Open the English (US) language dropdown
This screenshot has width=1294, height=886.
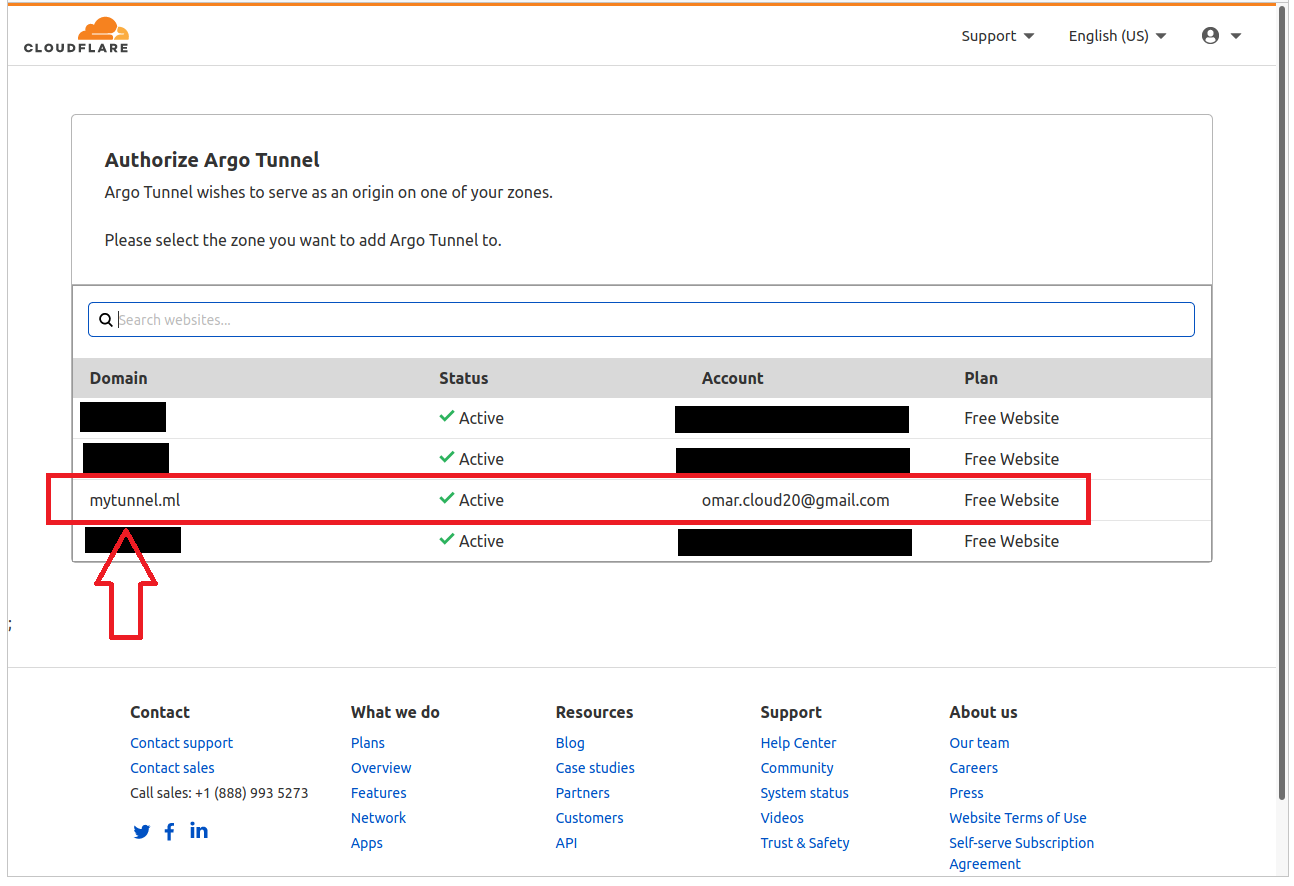[1117, 36]
